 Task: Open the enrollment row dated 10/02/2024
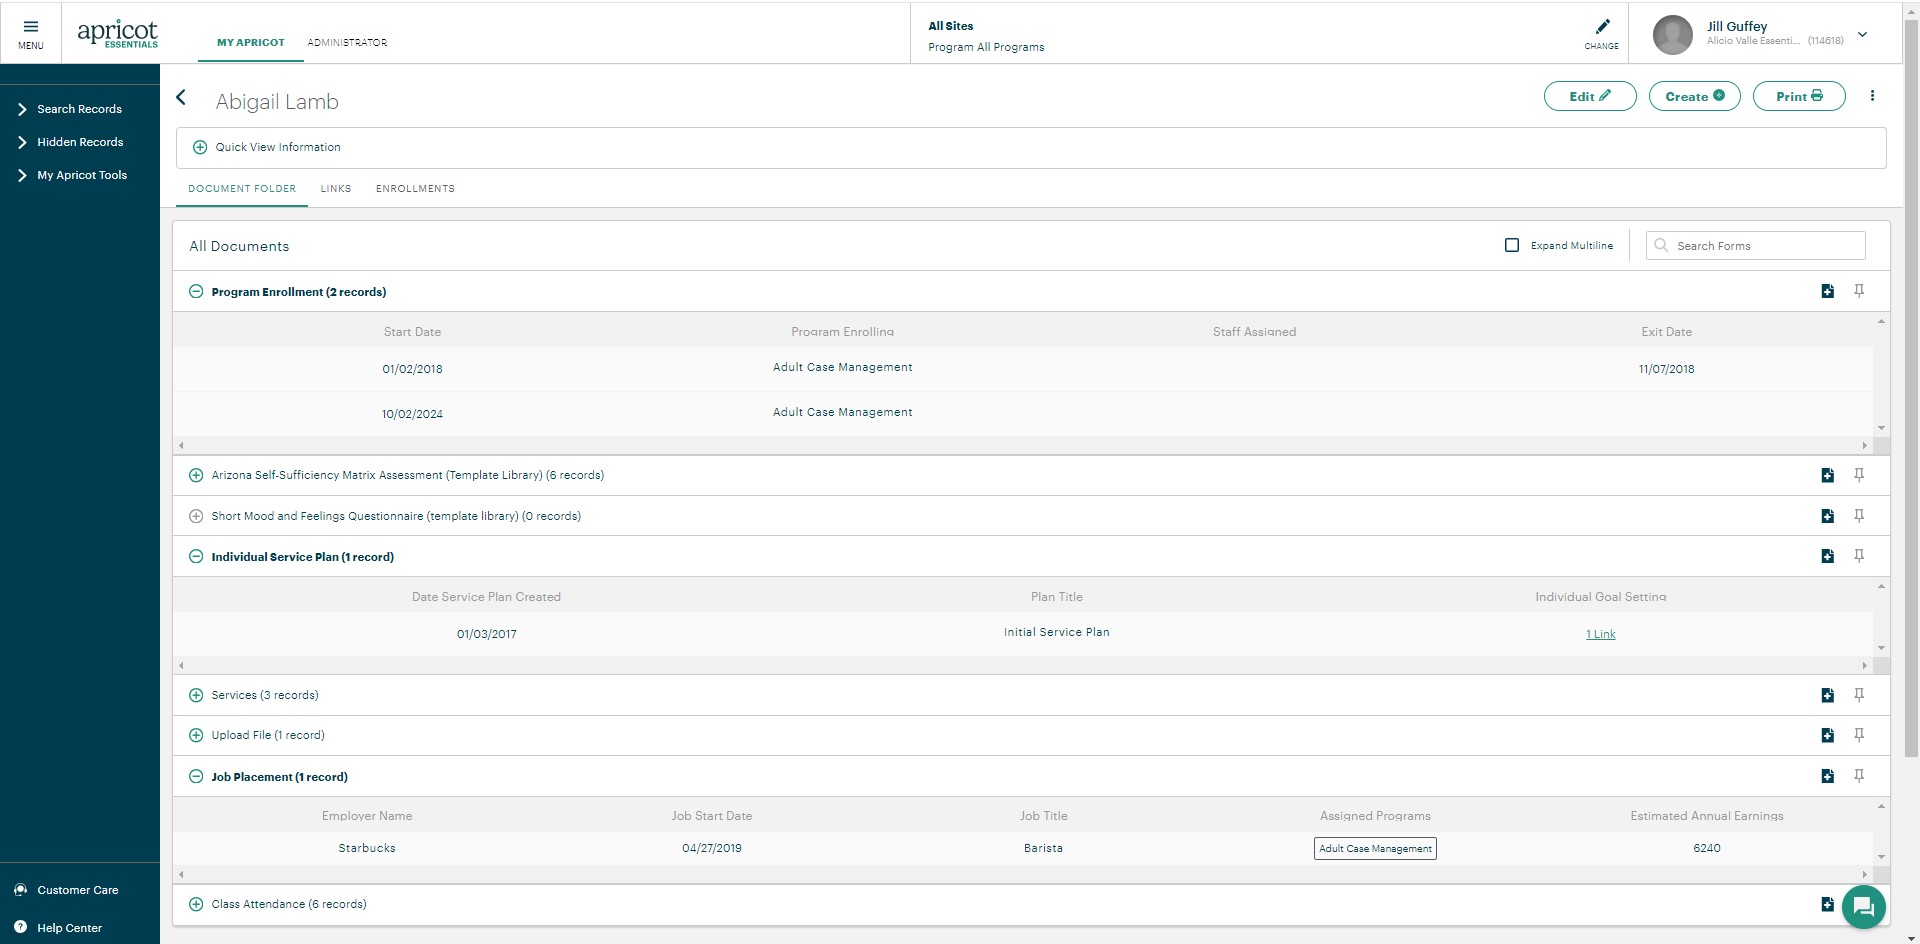point(1022,413)
